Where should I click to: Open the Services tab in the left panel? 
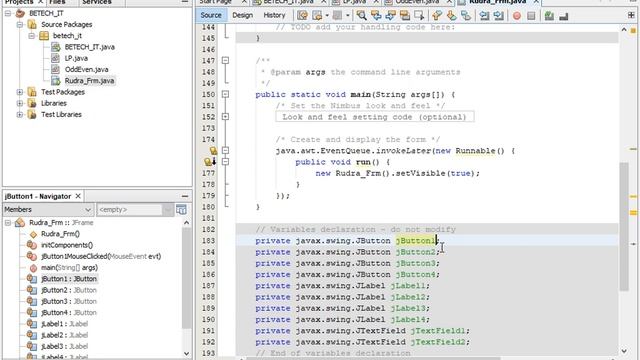(x=97, y=2)
